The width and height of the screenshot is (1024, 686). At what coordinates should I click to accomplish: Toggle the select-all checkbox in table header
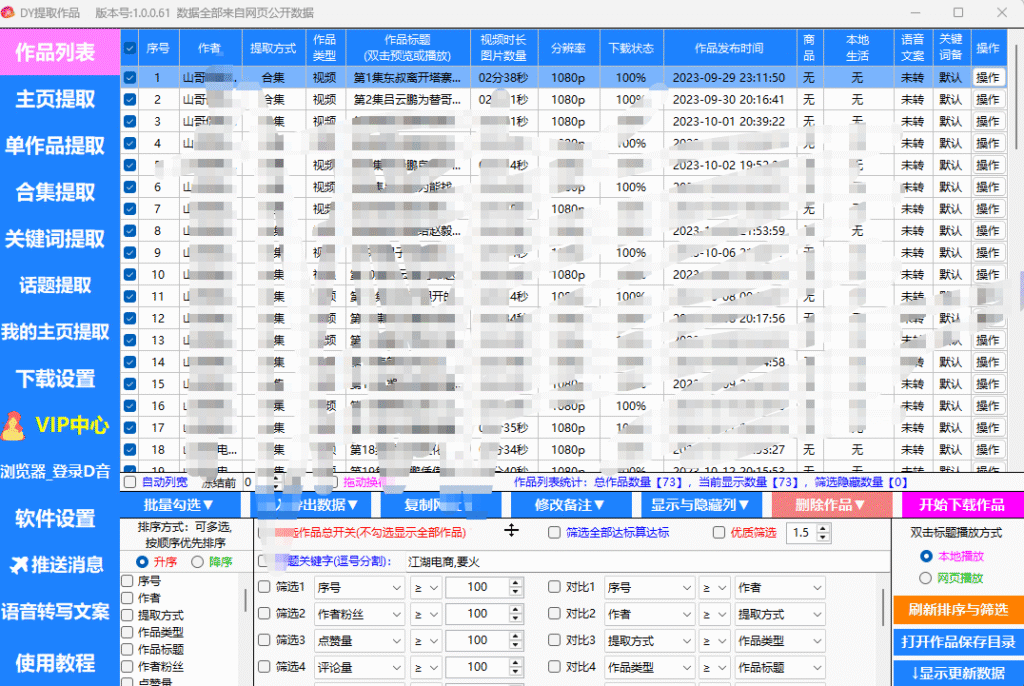pos(130,48)
